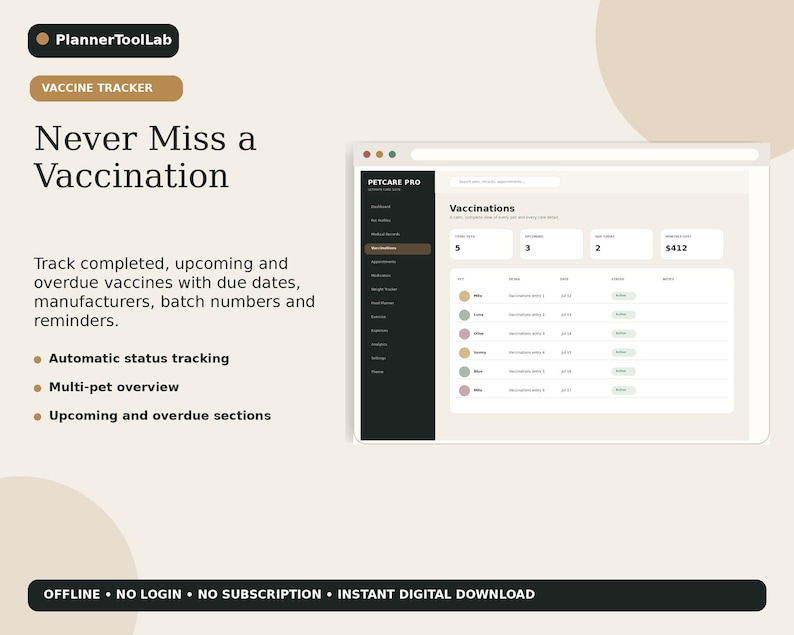This screenshot has height=635, width=794.
Task: Click Milo's avatar in the Jul 12 row
Action: (464, 296)
